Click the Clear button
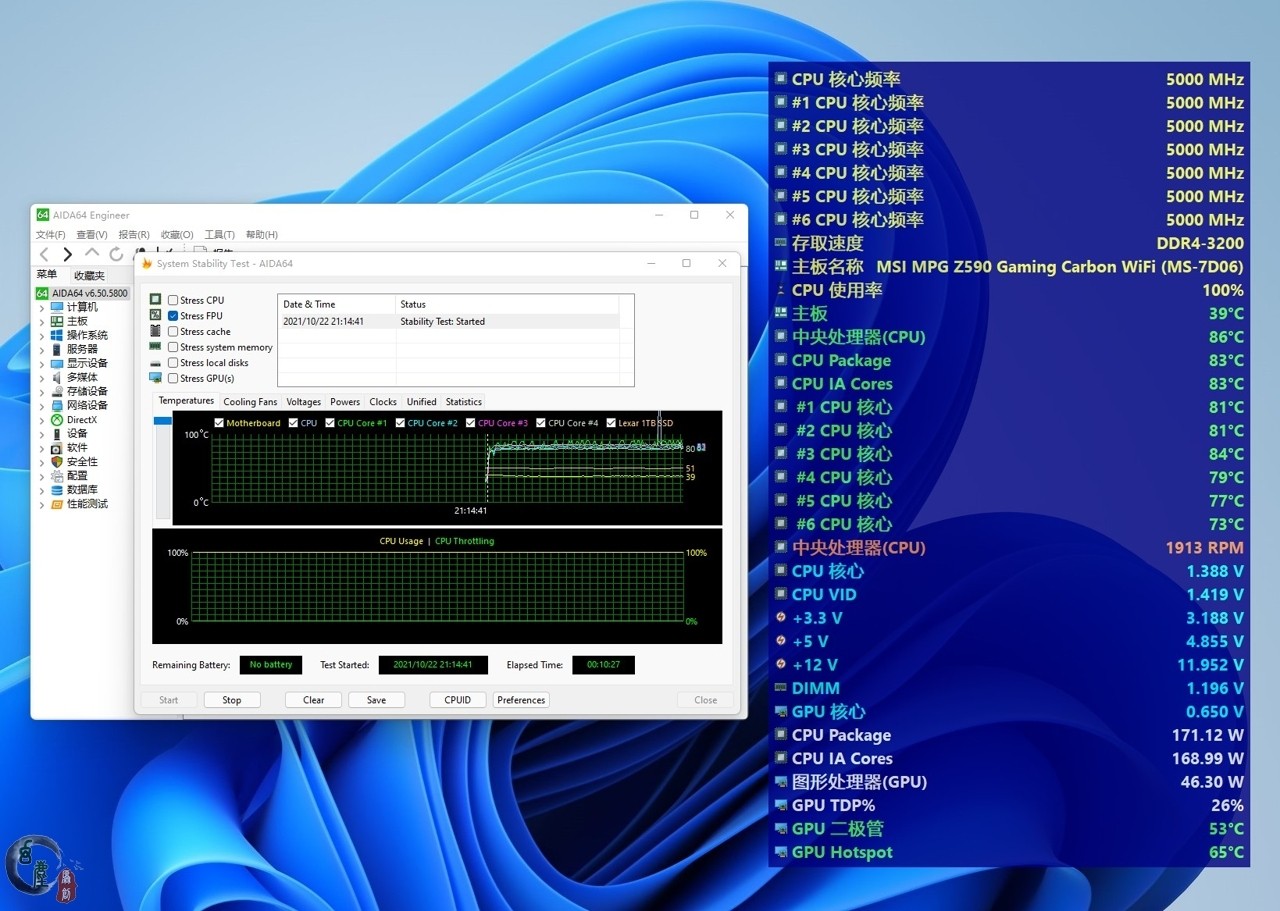This screenshot has height=911, width=1280. point(314,700)
